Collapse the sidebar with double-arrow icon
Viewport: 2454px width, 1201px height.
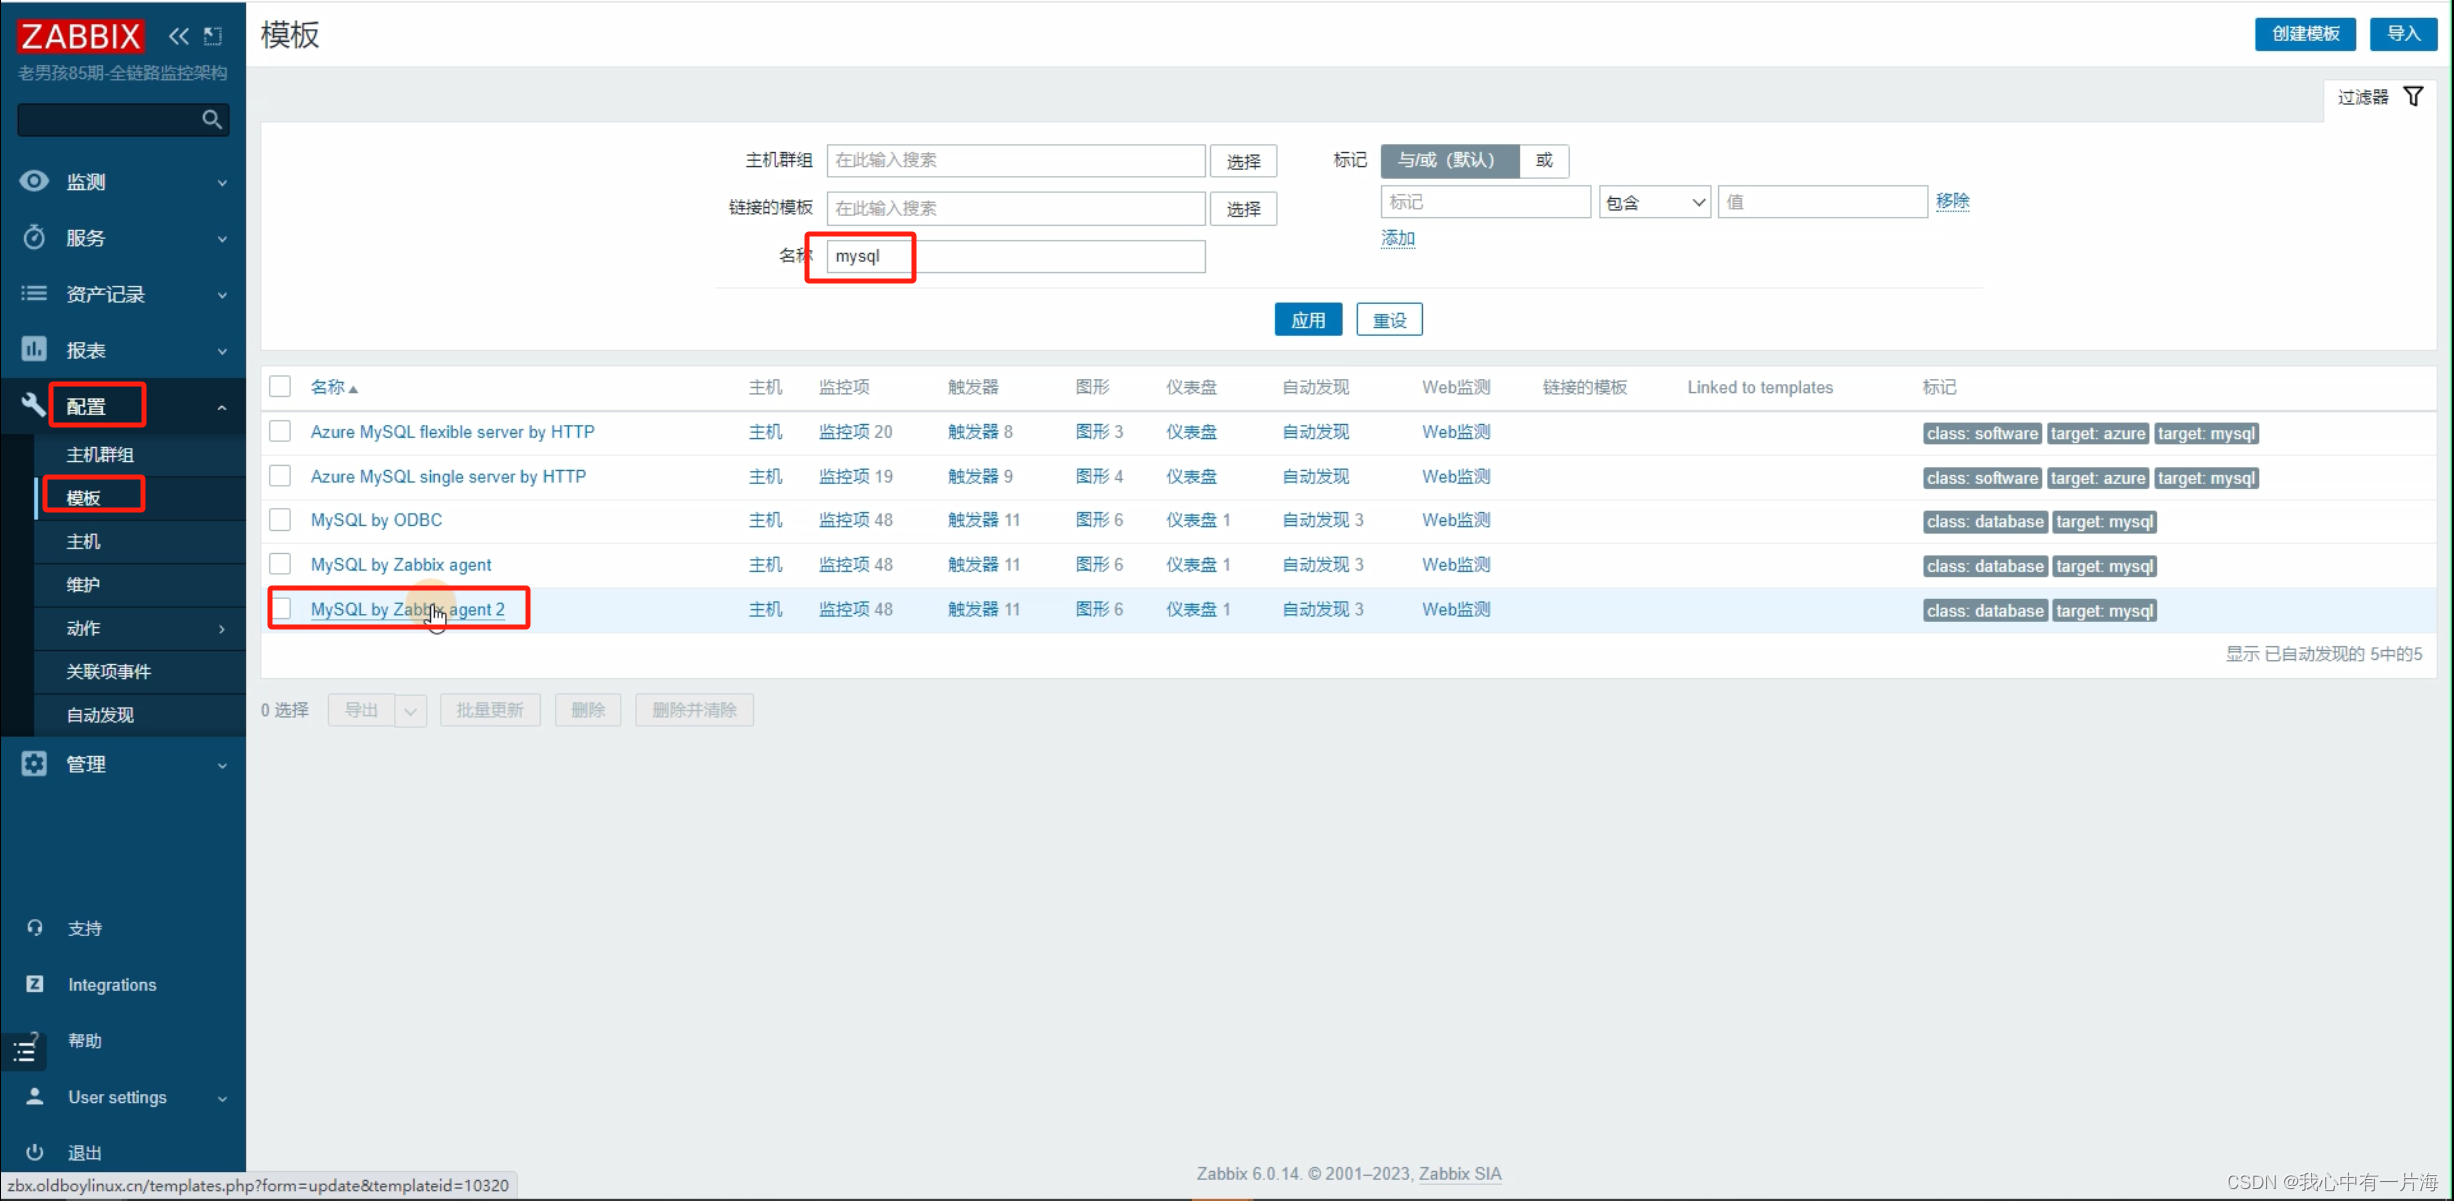point(179,36)
